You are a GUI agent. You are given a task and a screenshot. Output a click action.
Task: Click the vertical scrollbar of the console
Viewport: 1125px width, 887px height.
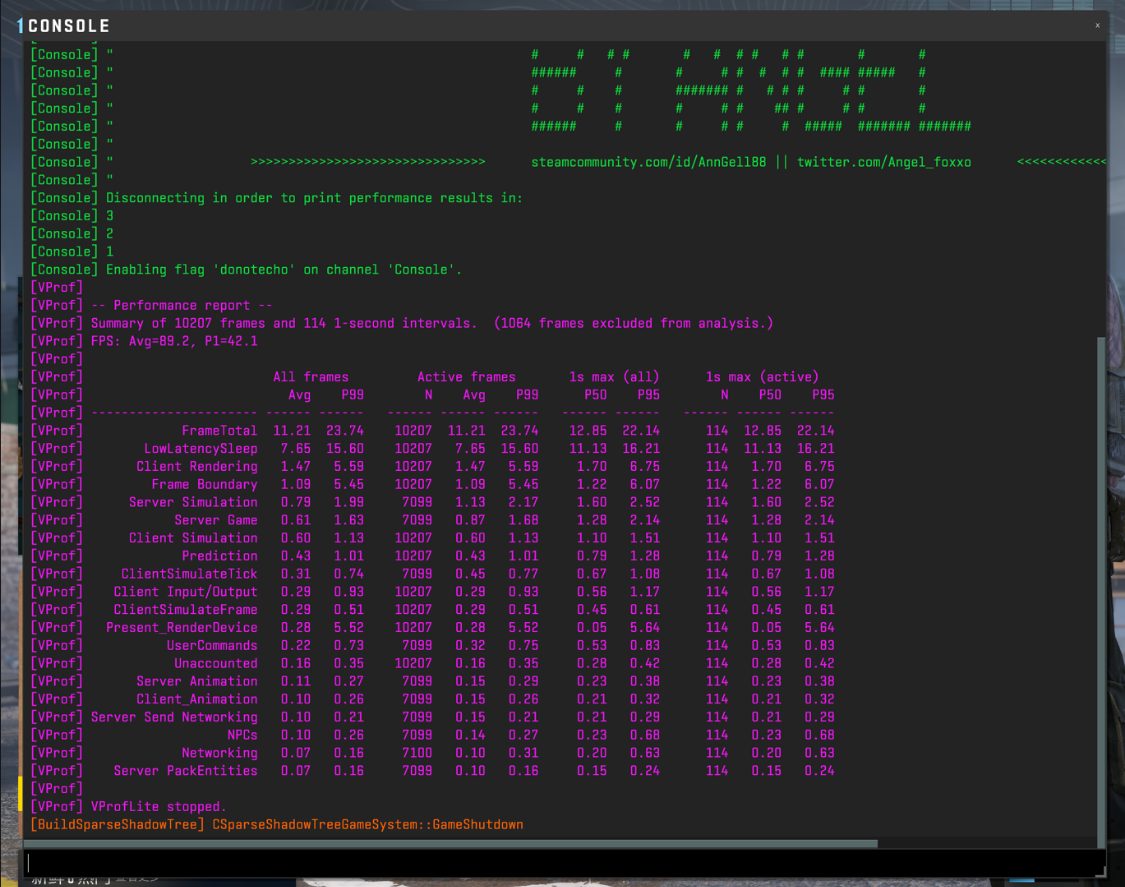tap(1101, 591)
